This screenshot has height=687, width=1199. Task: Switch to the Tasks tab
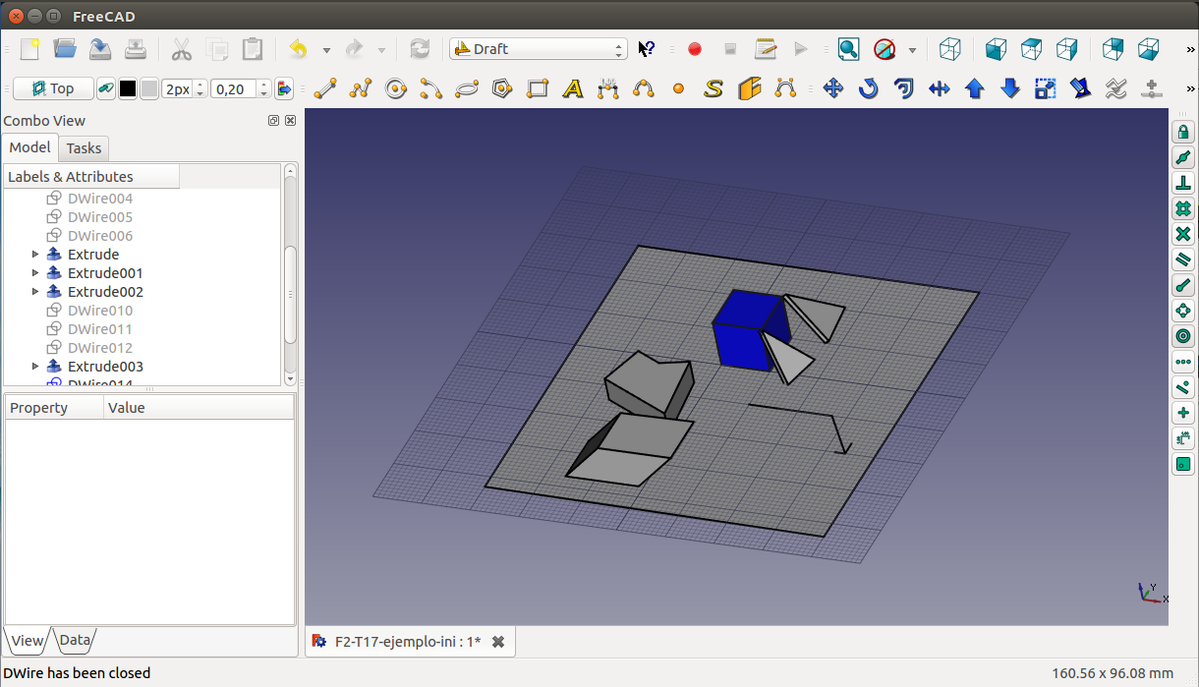pos(84,148)
